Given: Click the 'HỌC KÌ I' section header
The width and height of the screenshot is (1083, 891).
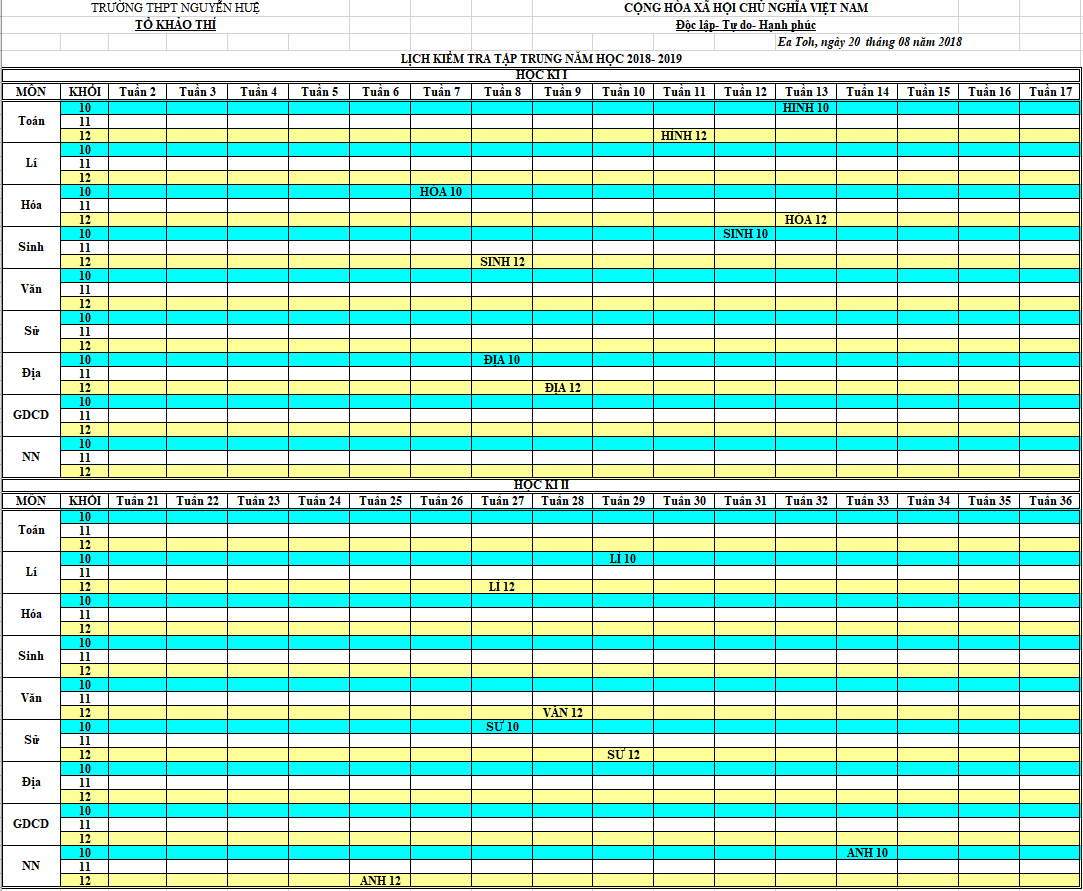Looking at the screenshot, I should [541, 75].
